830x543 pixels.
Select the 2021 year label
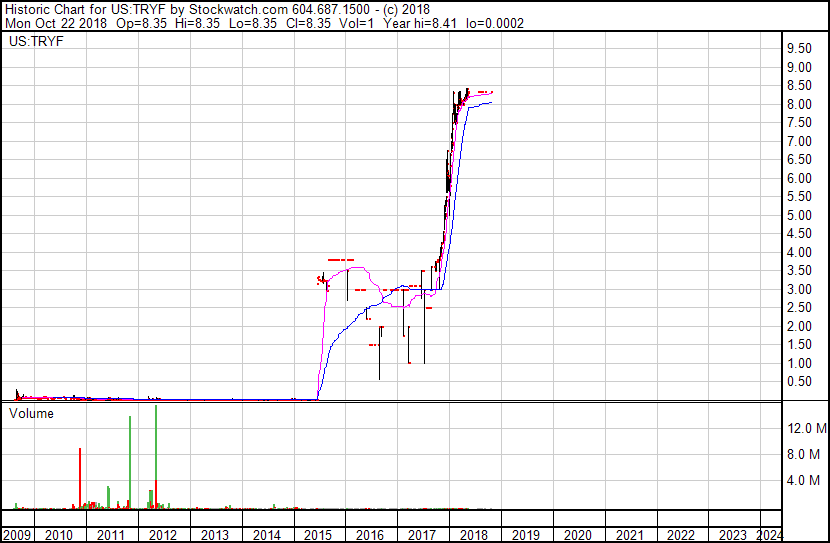[629, 535]
